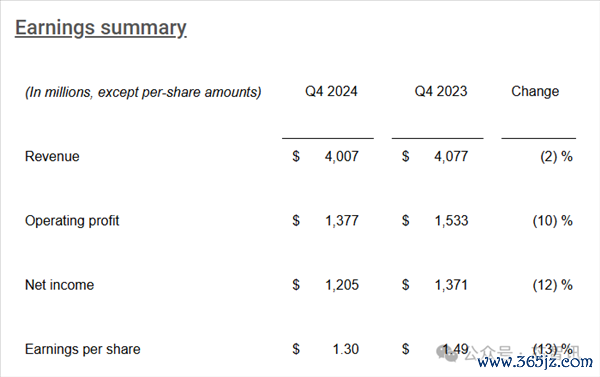The height and width of the screenshot is (377, 600).
Task: Click the Net income row label
Action: tap(59, 285)
